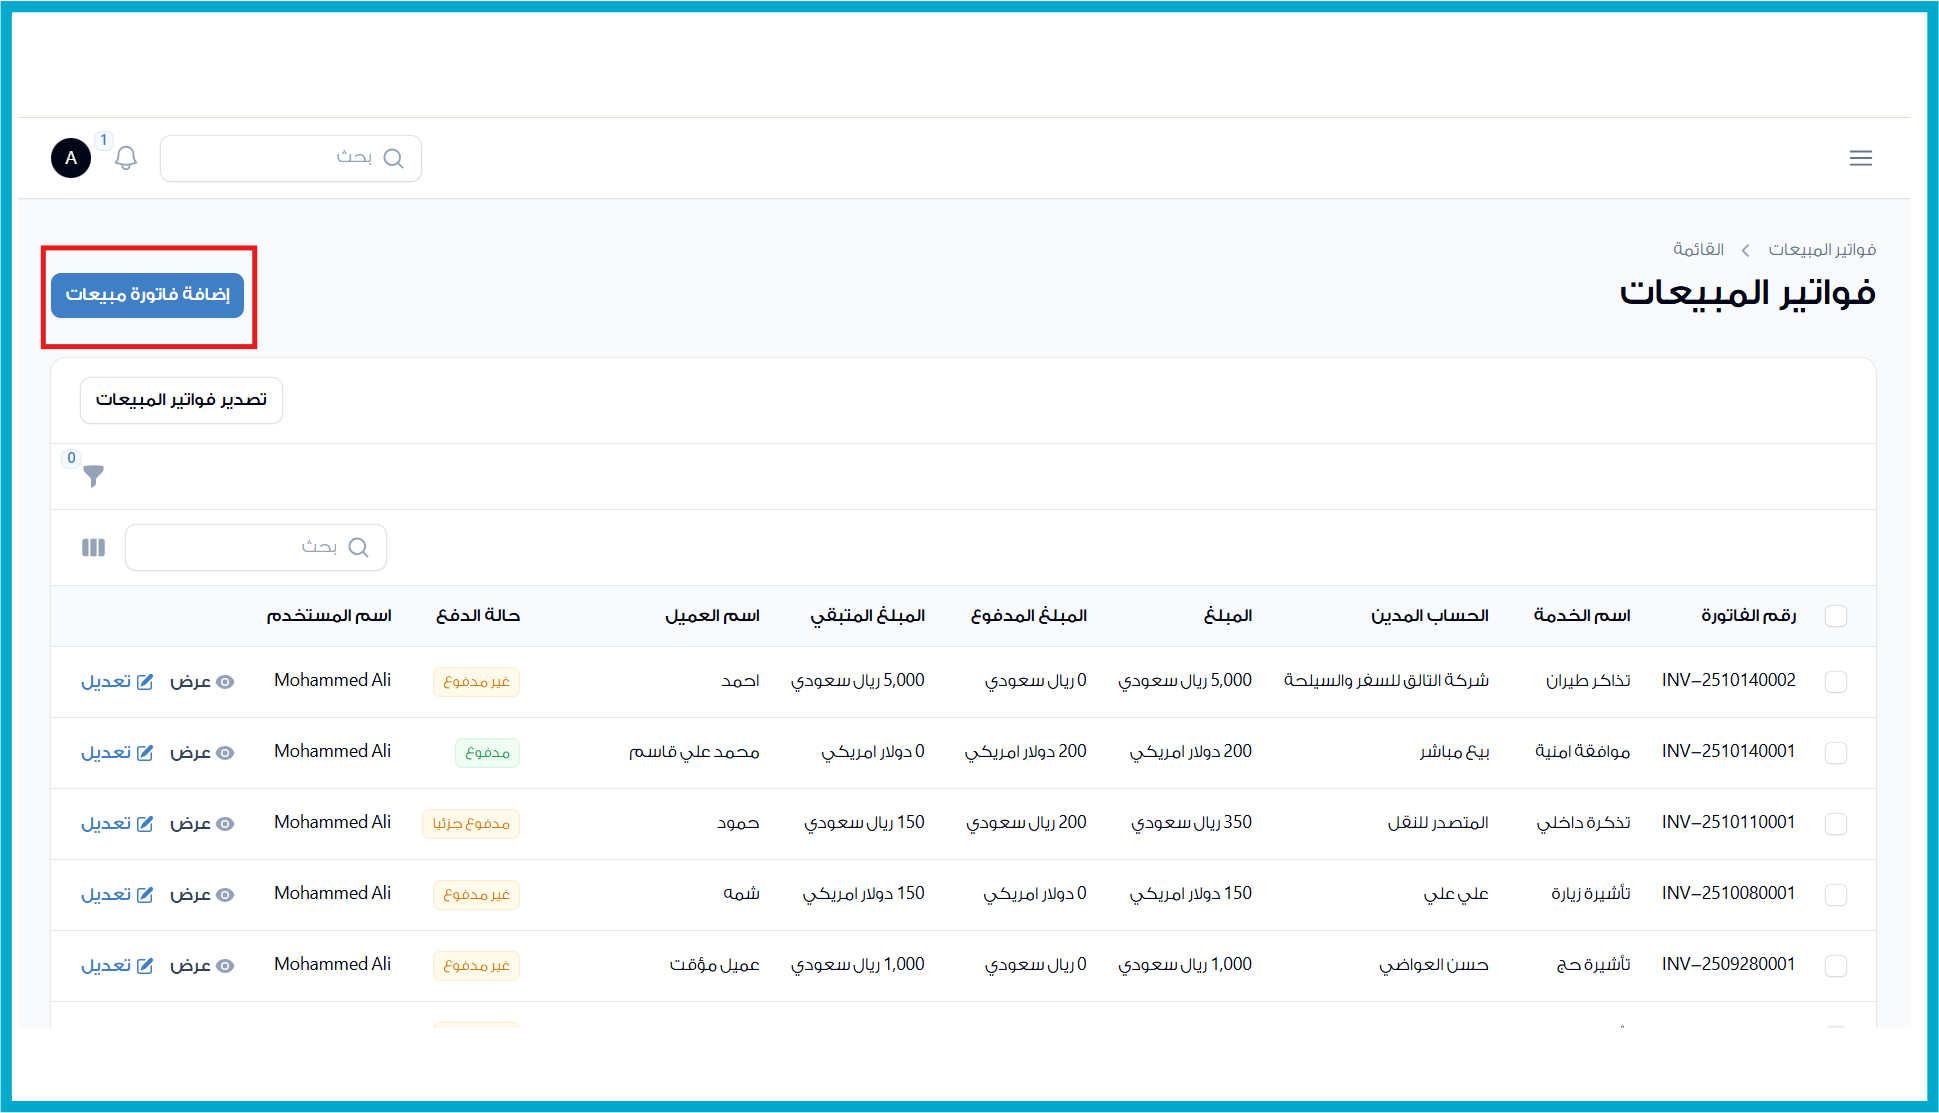Viewport: 1939px width, 1113px height.
Task: Sort by حالة الدفع column header
Action: pyautogui.click(x=478, y=616)
